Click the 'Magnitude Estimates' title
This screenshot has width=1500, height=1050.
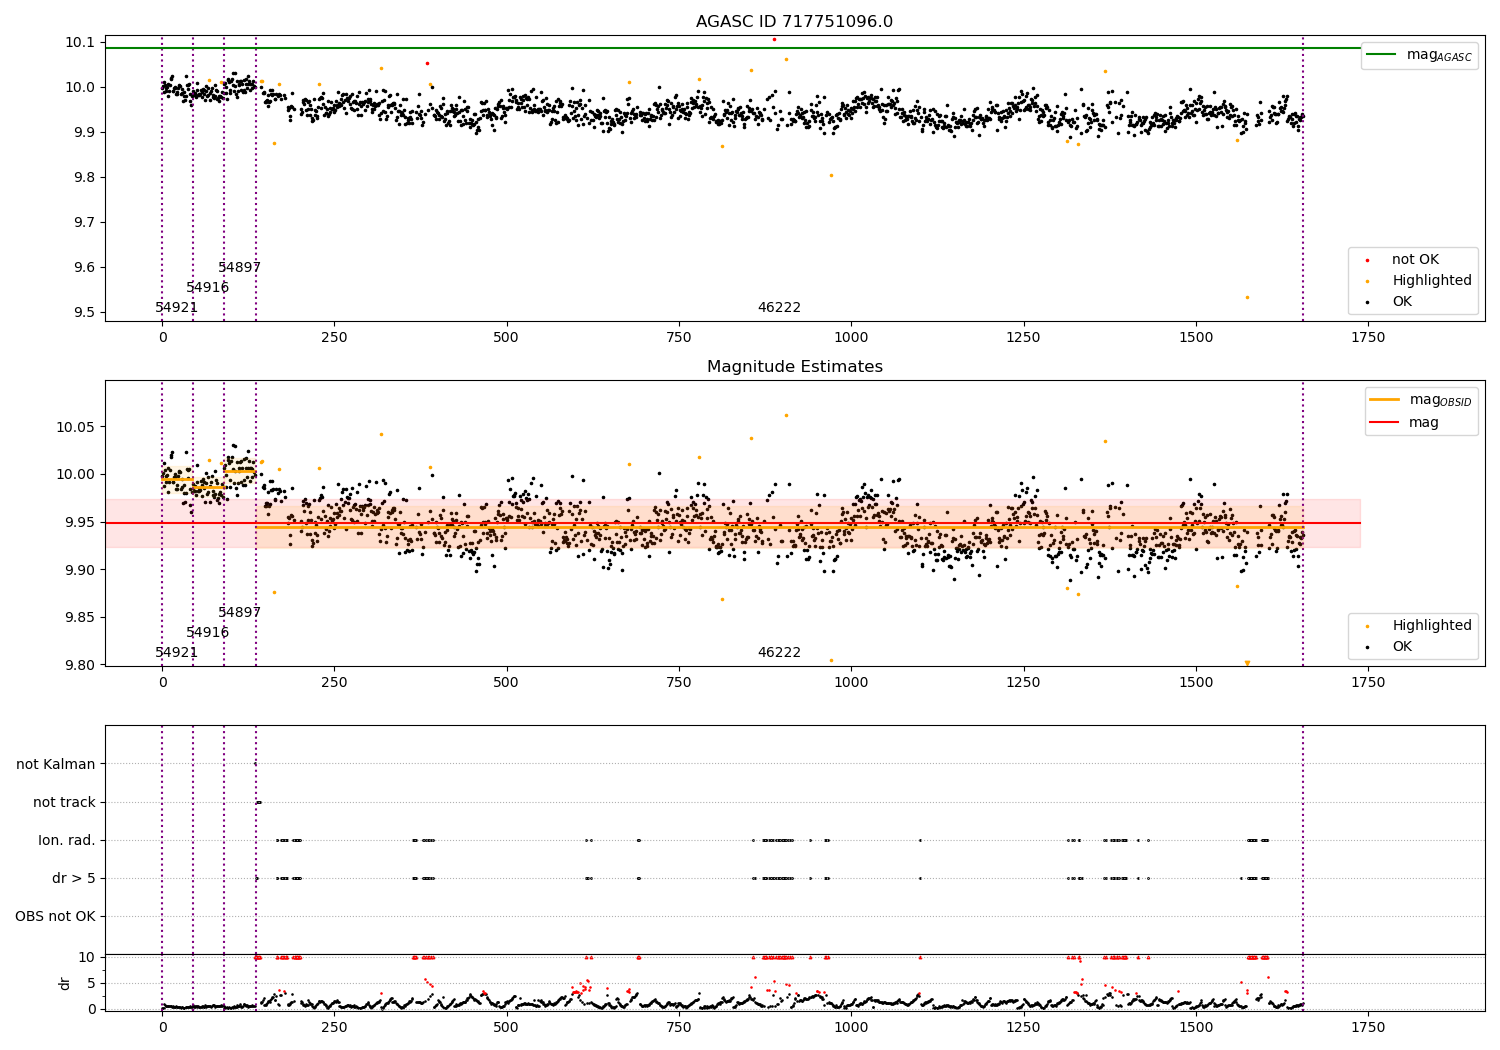[x=794, y=367]
